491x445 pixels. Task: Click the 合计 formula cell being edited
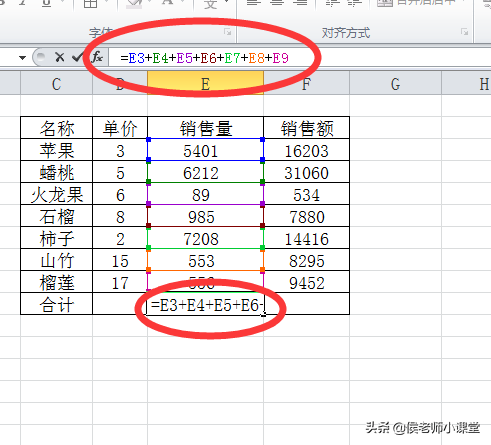205,304
